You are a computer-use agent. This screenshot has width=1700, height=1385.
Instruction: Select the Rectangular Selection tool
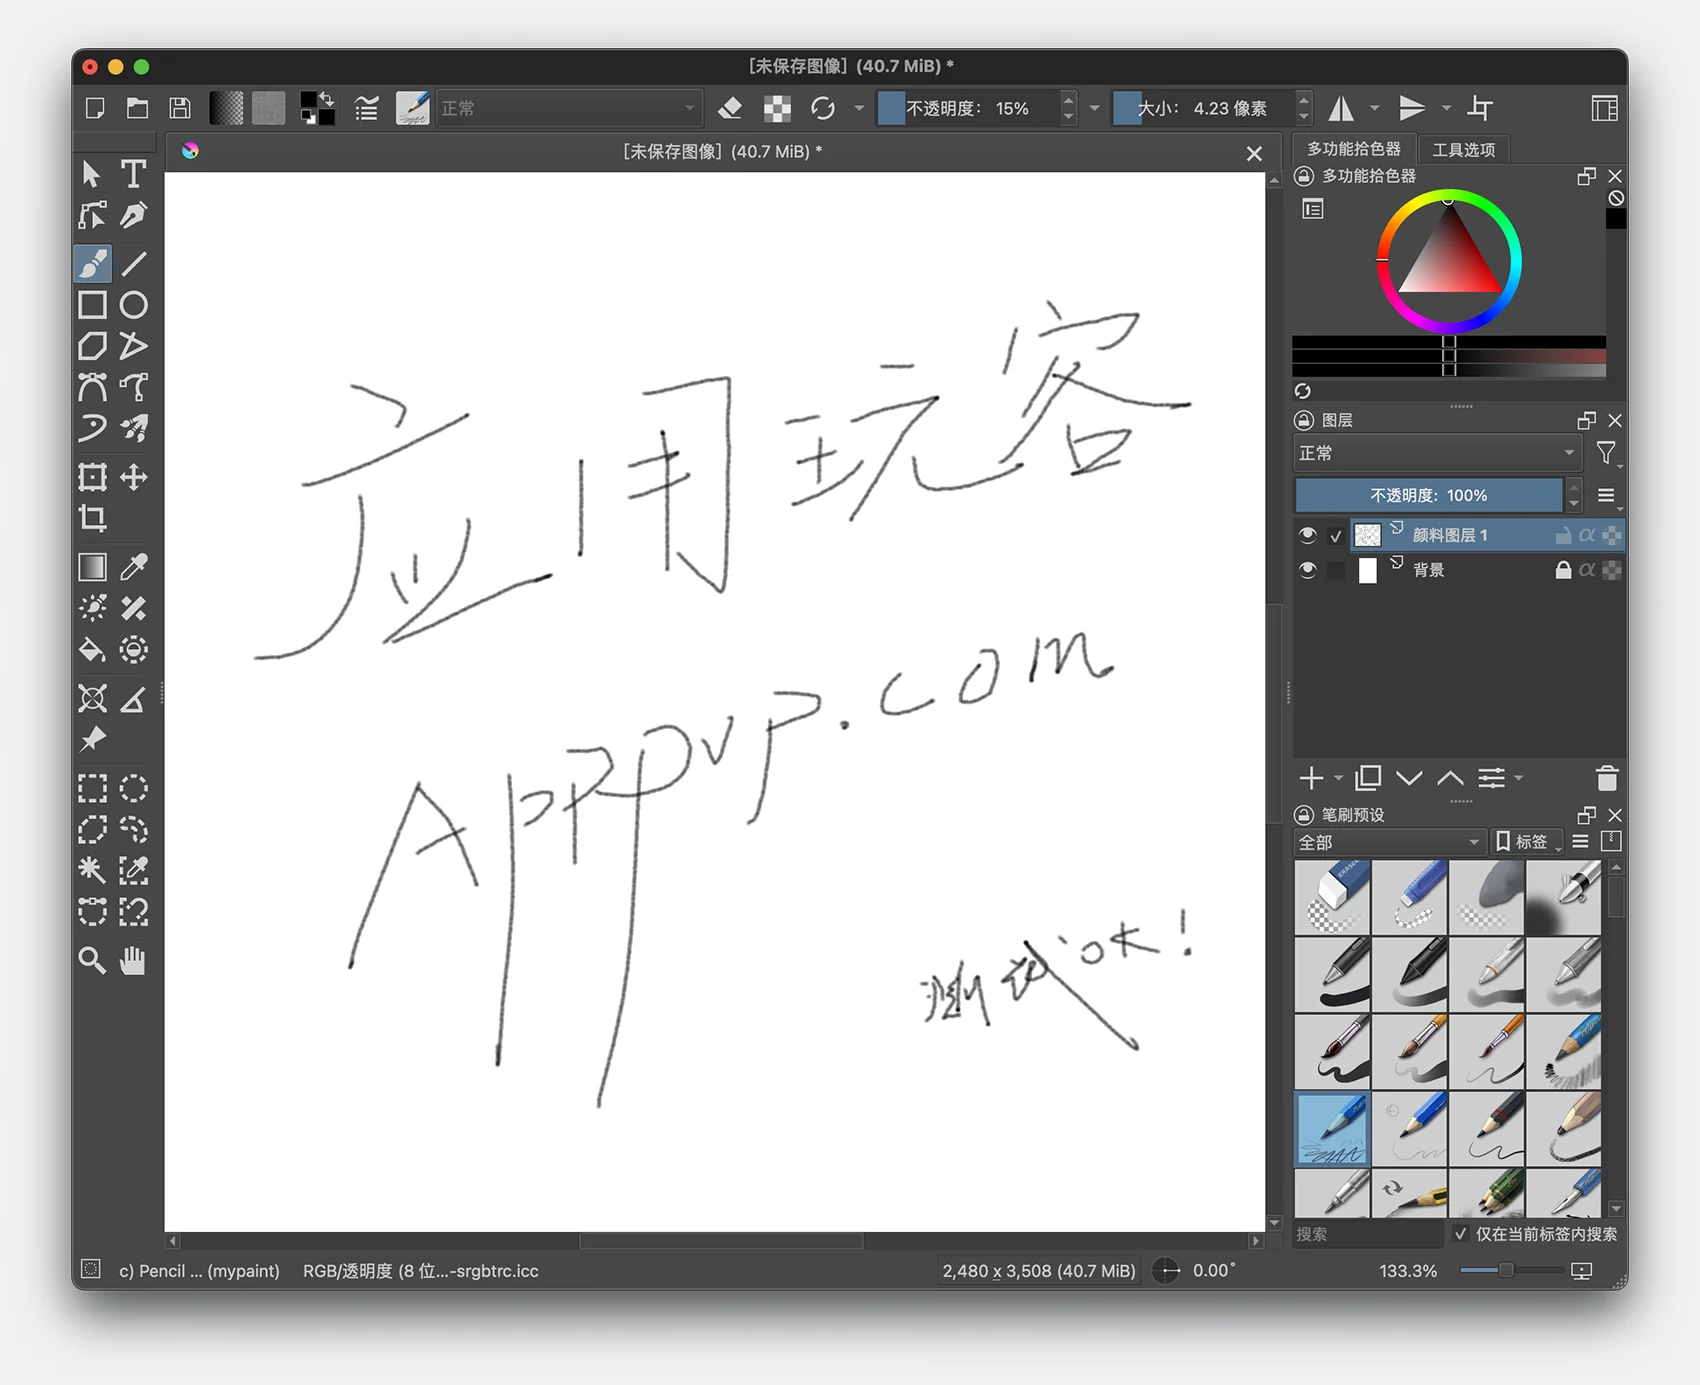point(93,788)
